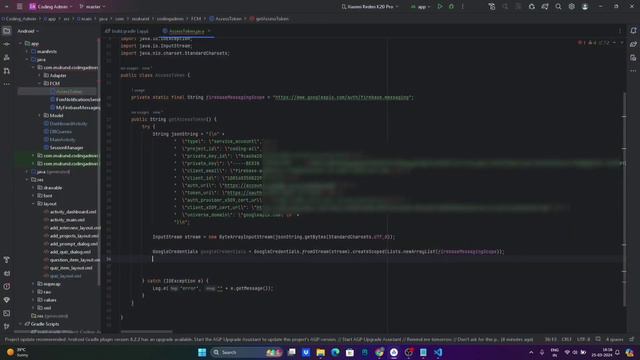
Task: Open the Terminal tool window icon
Action: point(7,313)
